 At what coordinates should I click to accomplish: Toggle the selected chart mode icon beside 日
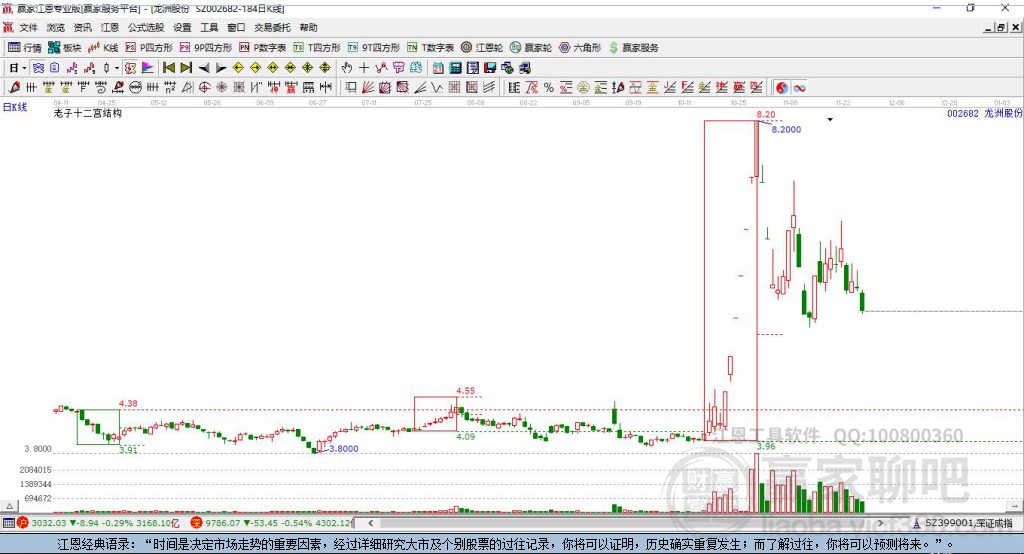38,68
